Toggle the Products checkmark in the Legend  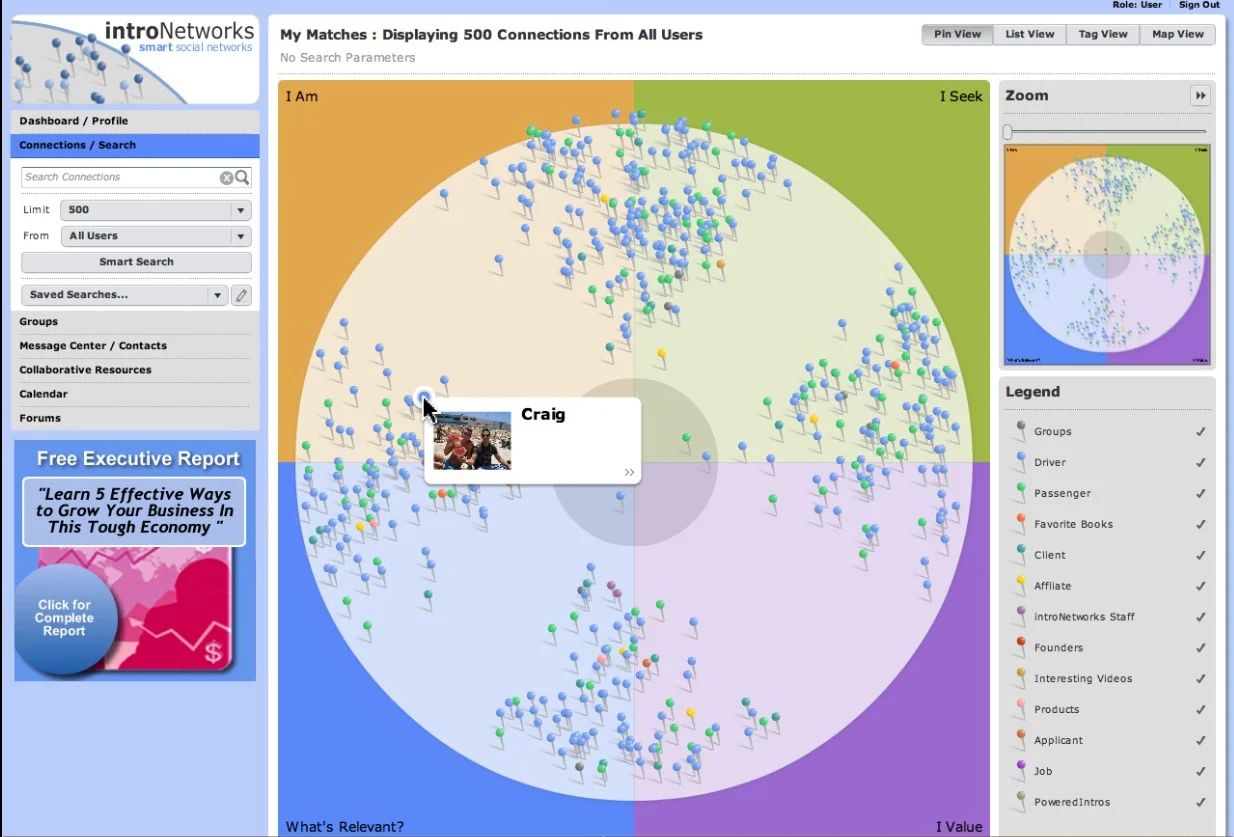click(1200, 709)
